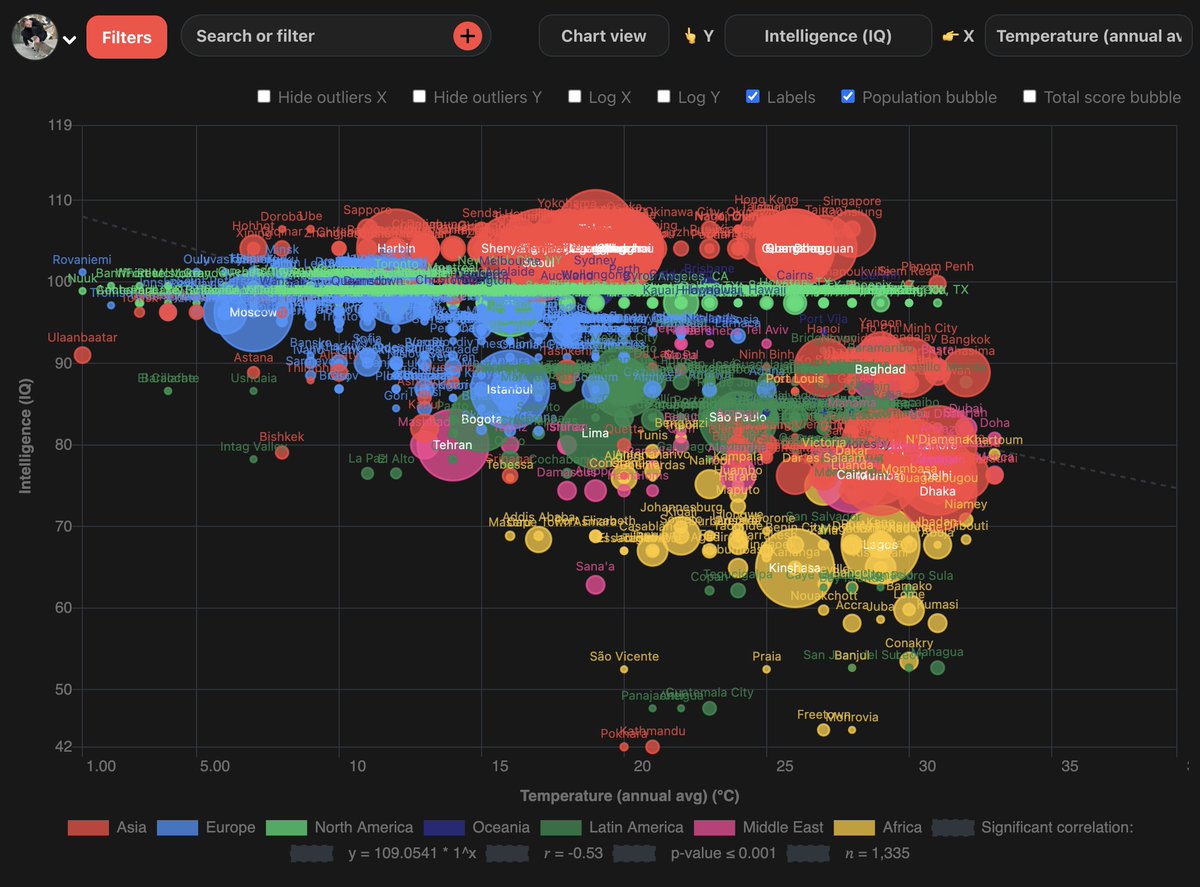The image size is (1200, 887).
Task: Open the Temperature (annual avg) axis dropdown
Action: 1088,35
